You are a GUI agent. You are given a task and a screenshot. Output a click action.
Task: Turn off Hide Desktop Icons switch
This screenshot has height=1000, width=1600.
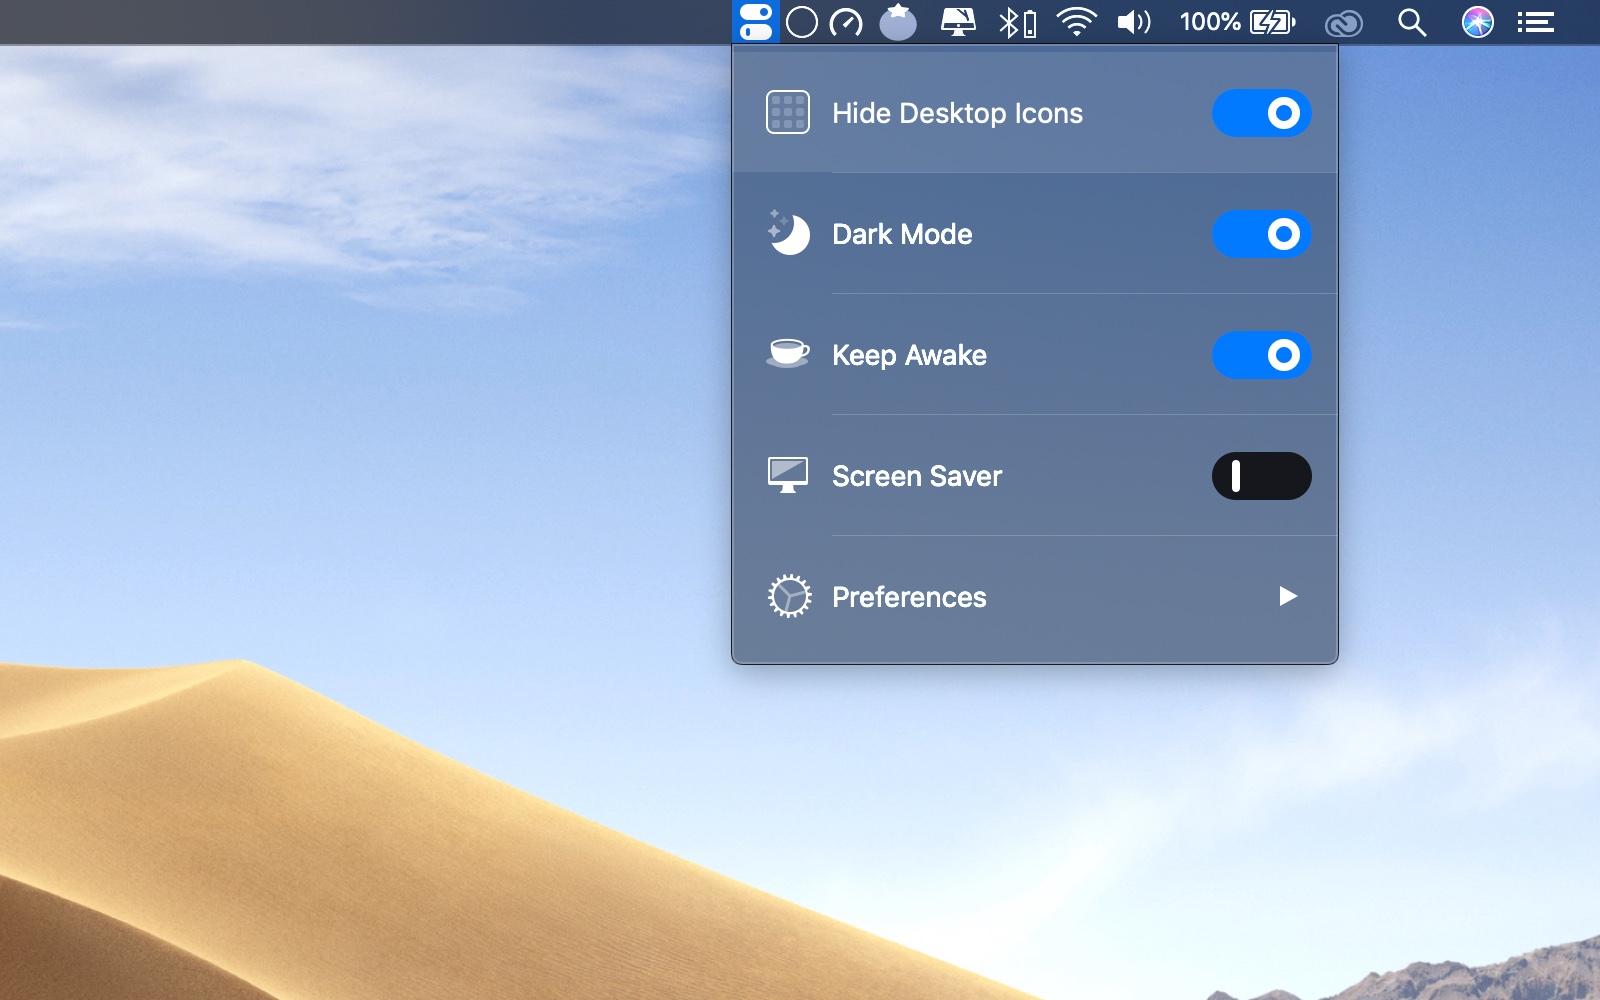pyautogui.click(x=1261, y=113)
